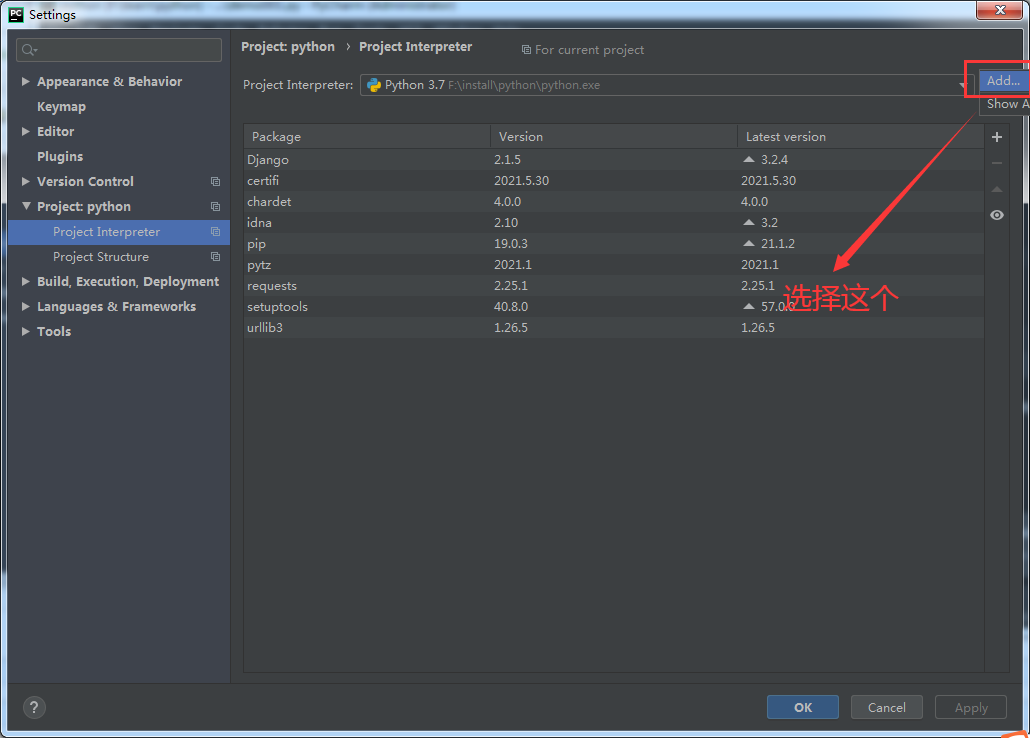
Task: Click copy icon next to Version Control
Action: pyautogui.click(x=215, y=181)
